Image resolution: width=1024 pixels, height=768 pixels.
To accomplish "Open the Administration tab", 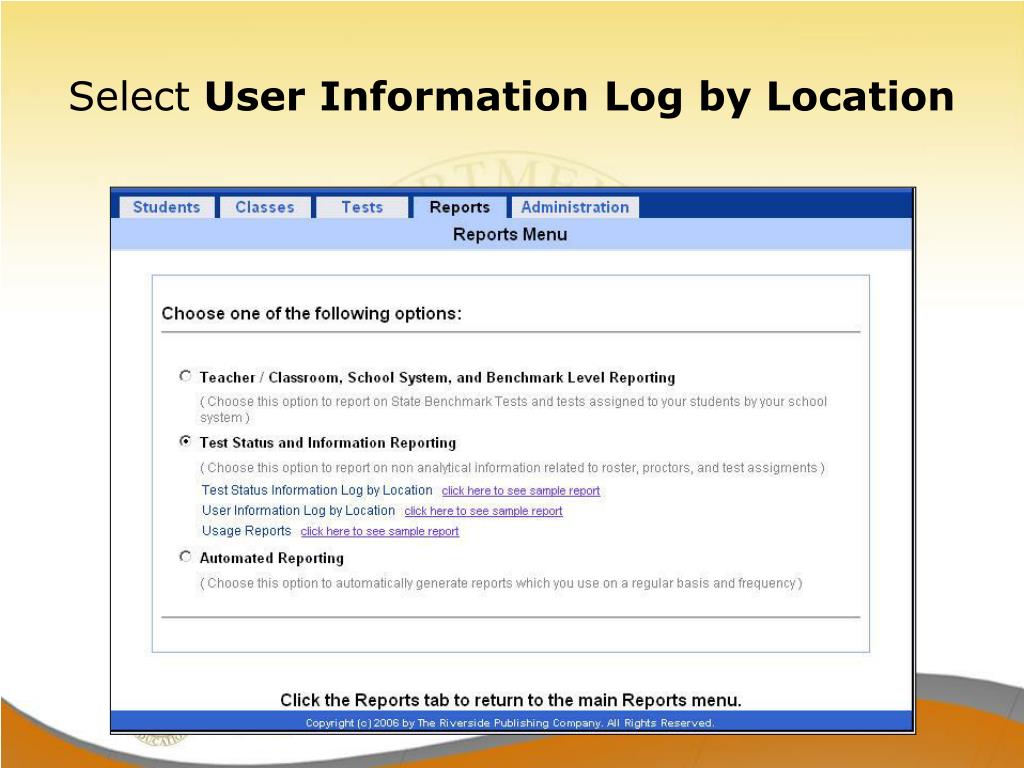I will [x=574, y=207].
